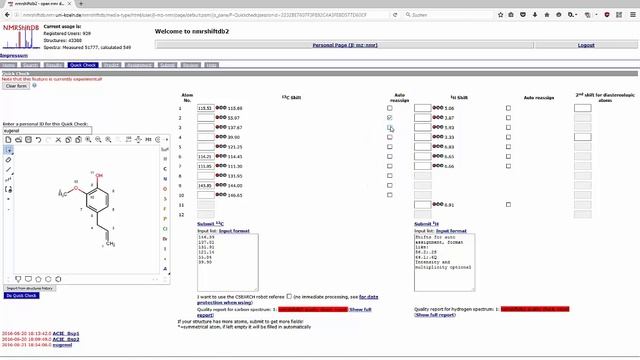Screen dimensions: 640x360
Task: Click the save icon in the structure editor
Action: (28, 140)
